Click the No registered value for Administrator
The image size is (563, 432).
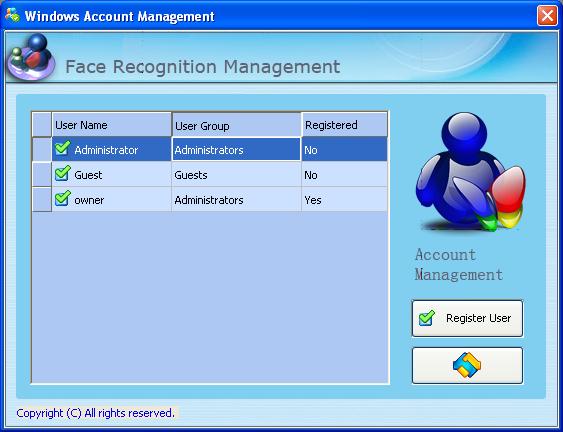(344, 149)
